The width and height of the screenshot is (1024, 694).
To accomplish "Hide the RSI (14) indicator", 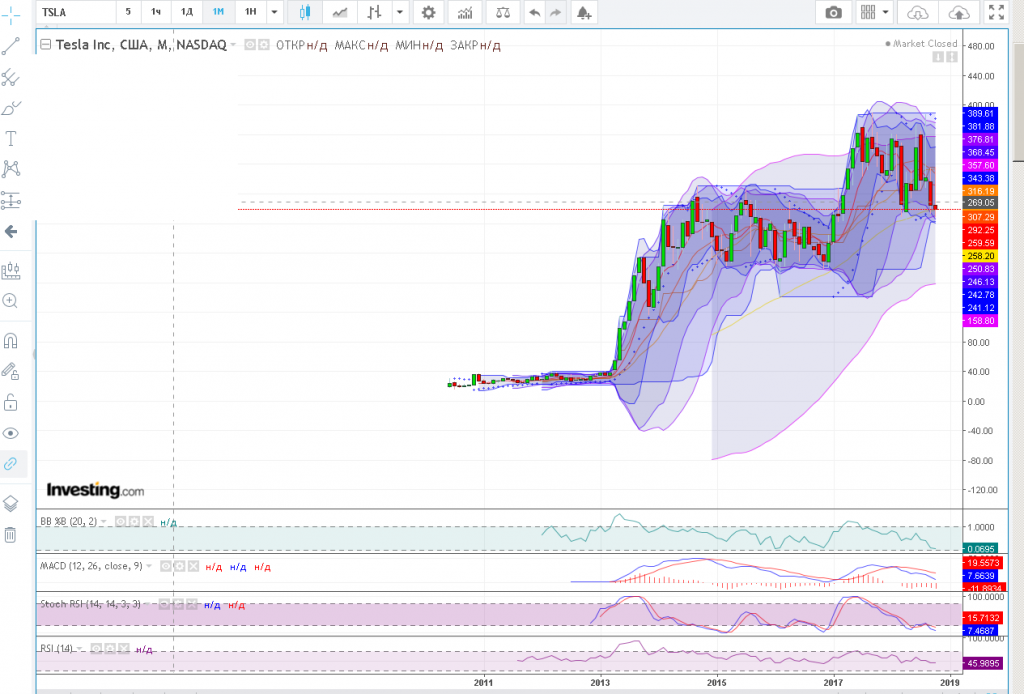I will point(96,649).
